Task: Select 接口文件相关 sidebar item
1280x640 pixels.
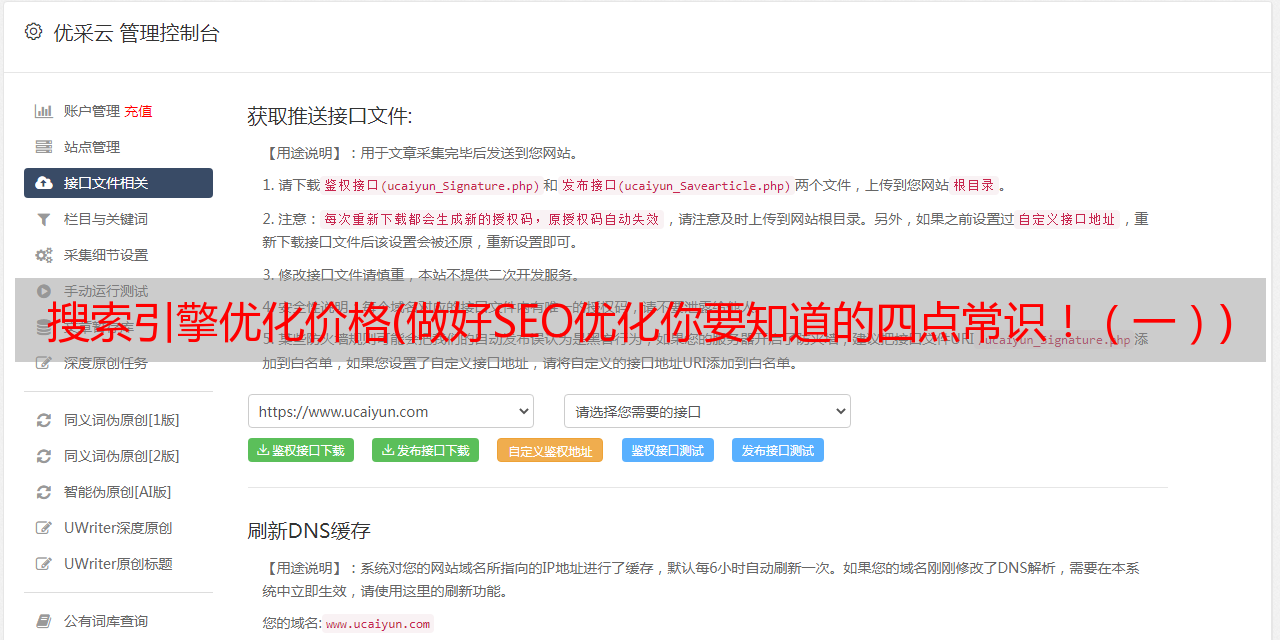Action: tap(118, 183)
